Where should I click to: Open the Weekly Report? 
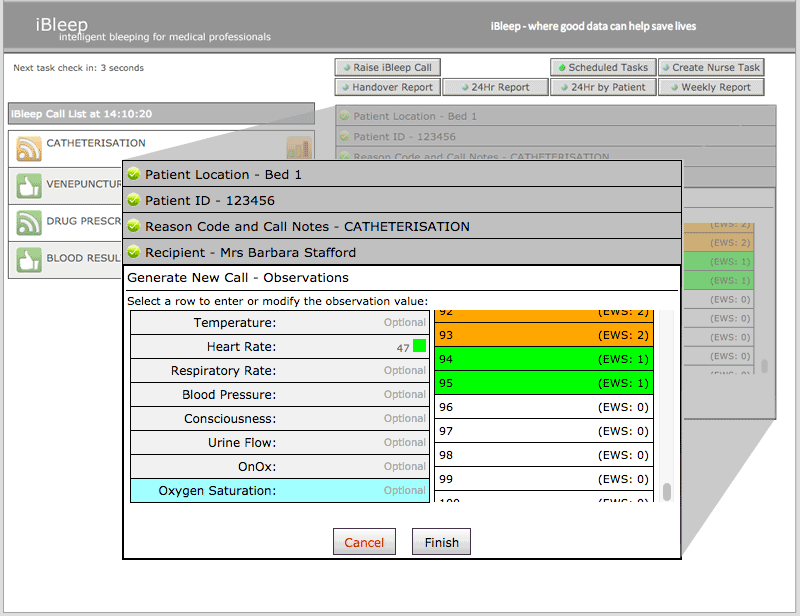click(x=711, y=87)
